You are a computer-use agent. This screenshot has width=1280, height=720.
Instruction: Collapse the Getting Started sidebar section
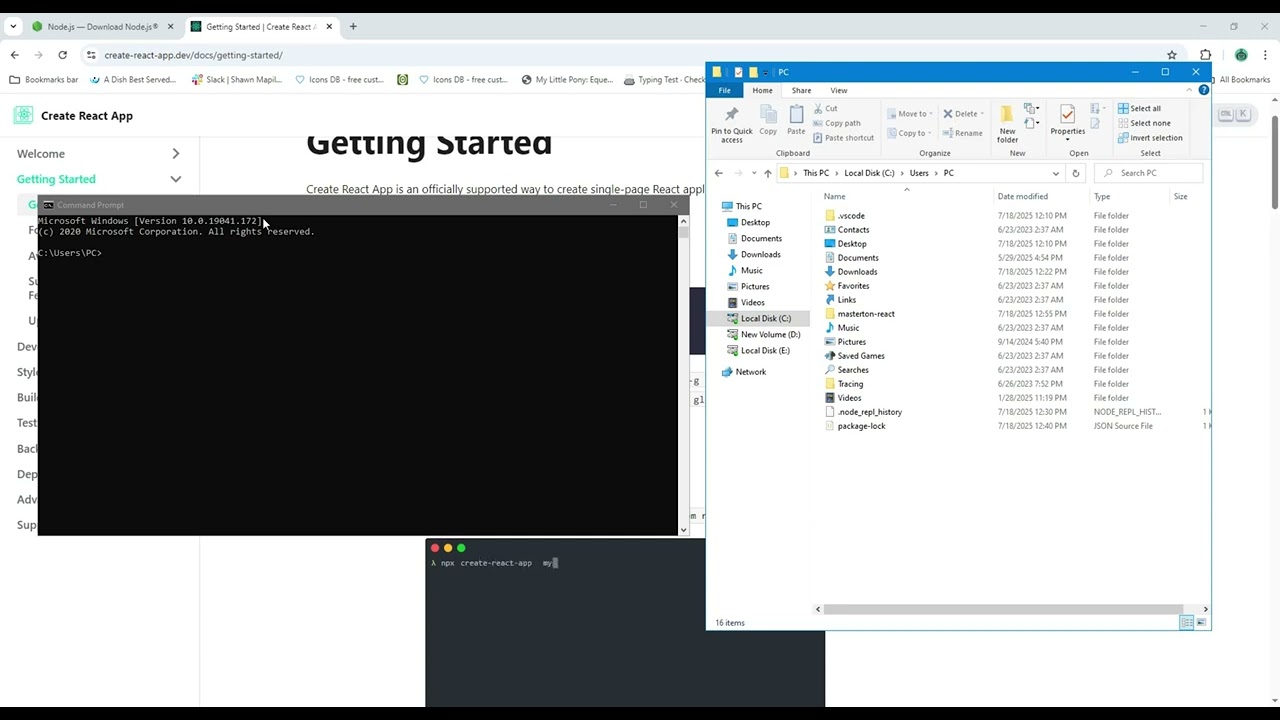pyautogui.click(x=175, y=179)
